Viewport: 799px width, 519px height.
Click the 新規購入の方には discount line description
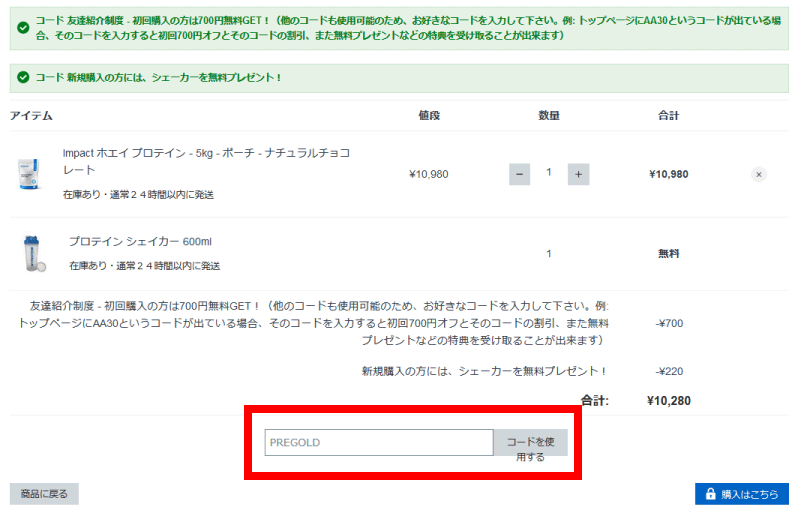[x=484, y=371]
